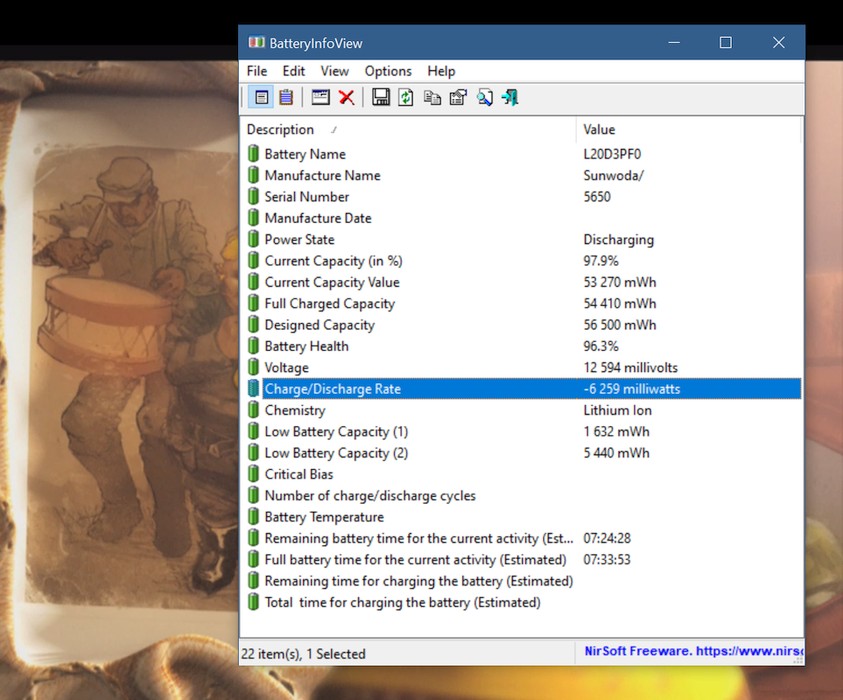Select the Chemistry row
This screenshot has width=843, height=700.
pos(523,410)
